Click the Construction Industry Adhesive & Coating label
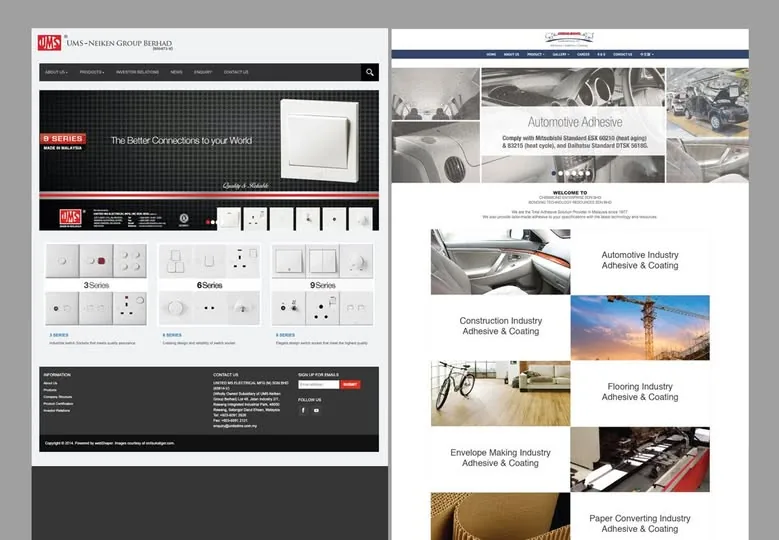The width and height of the screenshot is (779, 540). (500, 326)
